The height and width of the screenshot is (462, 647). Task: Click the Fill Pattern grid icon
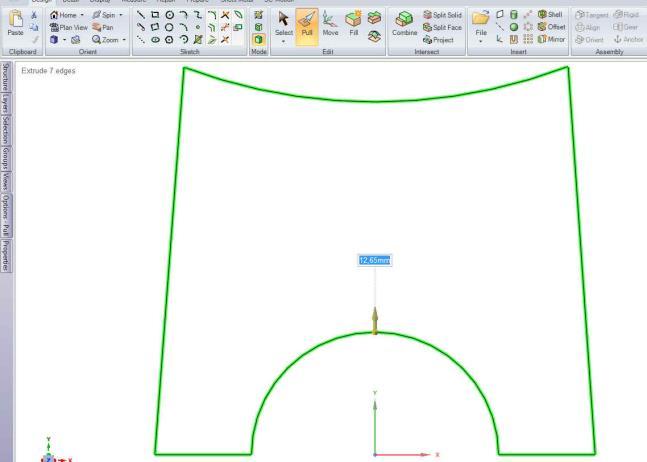click(528, 39)
